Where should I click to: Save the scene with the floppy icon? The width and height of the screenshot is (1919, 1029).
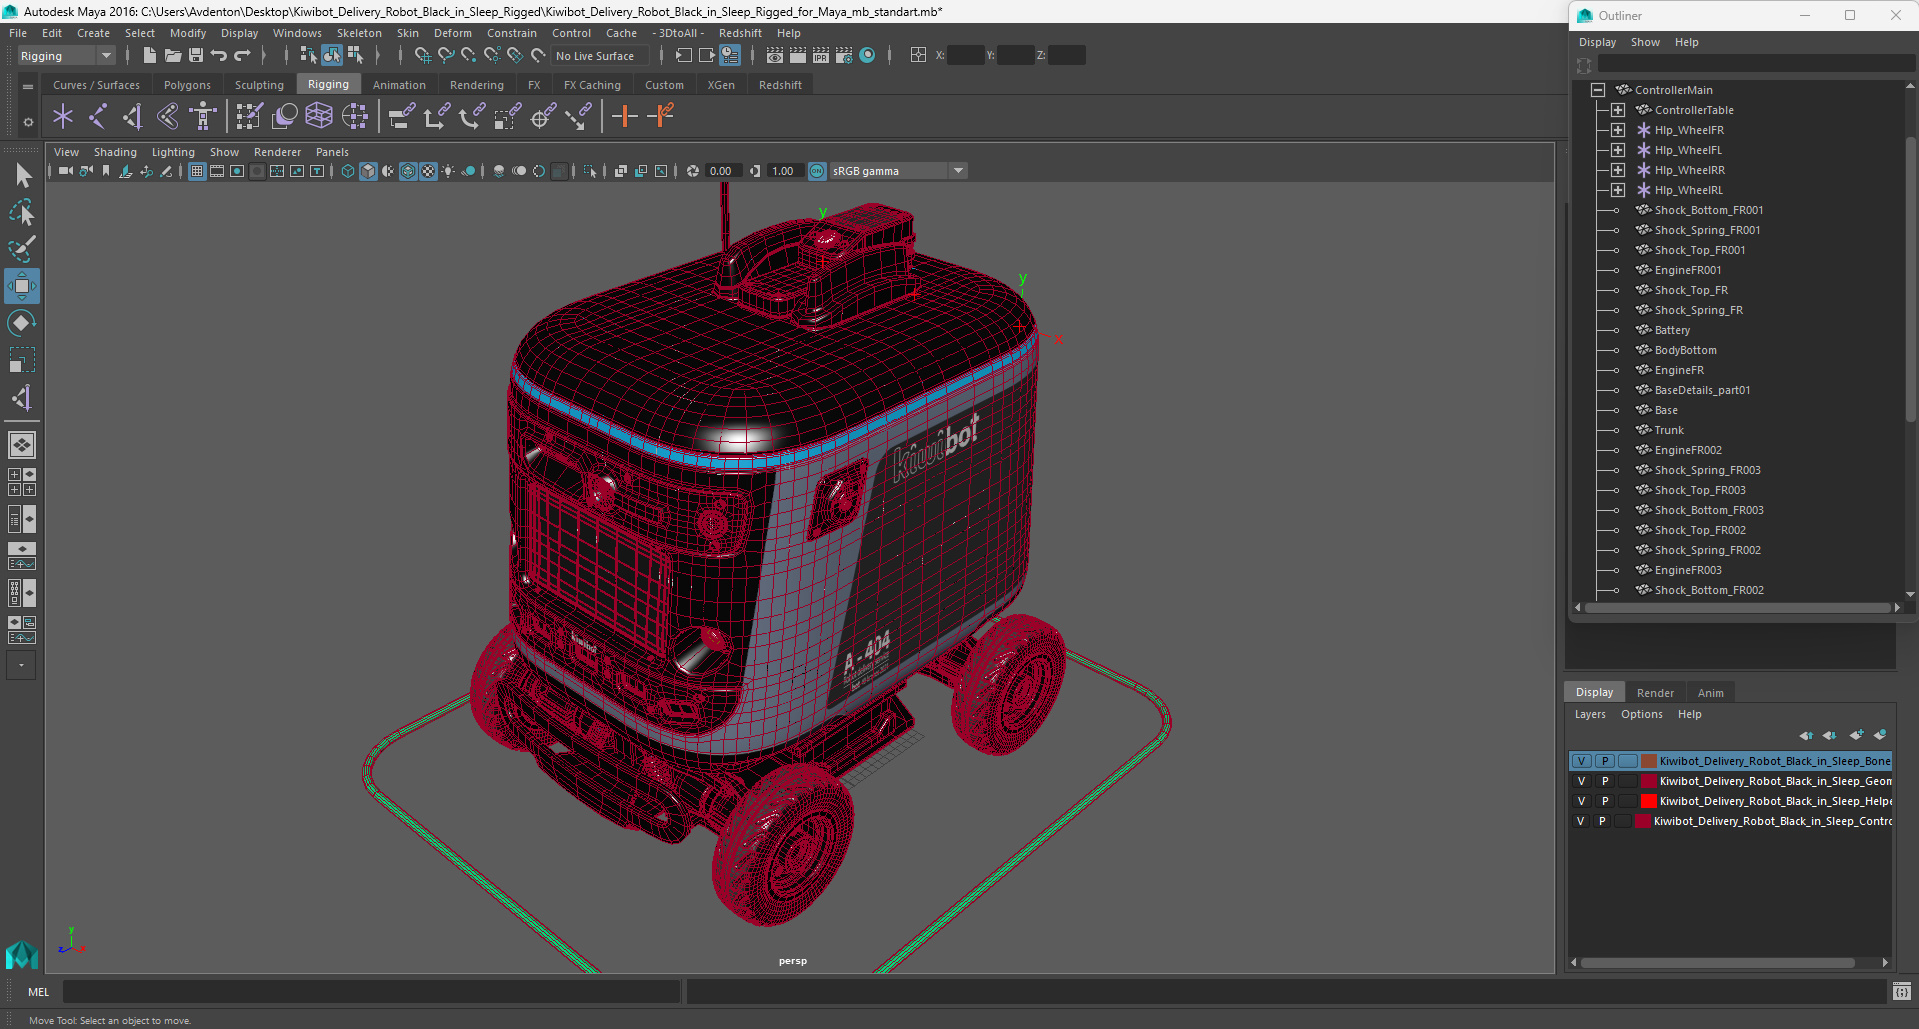point(196,56)
